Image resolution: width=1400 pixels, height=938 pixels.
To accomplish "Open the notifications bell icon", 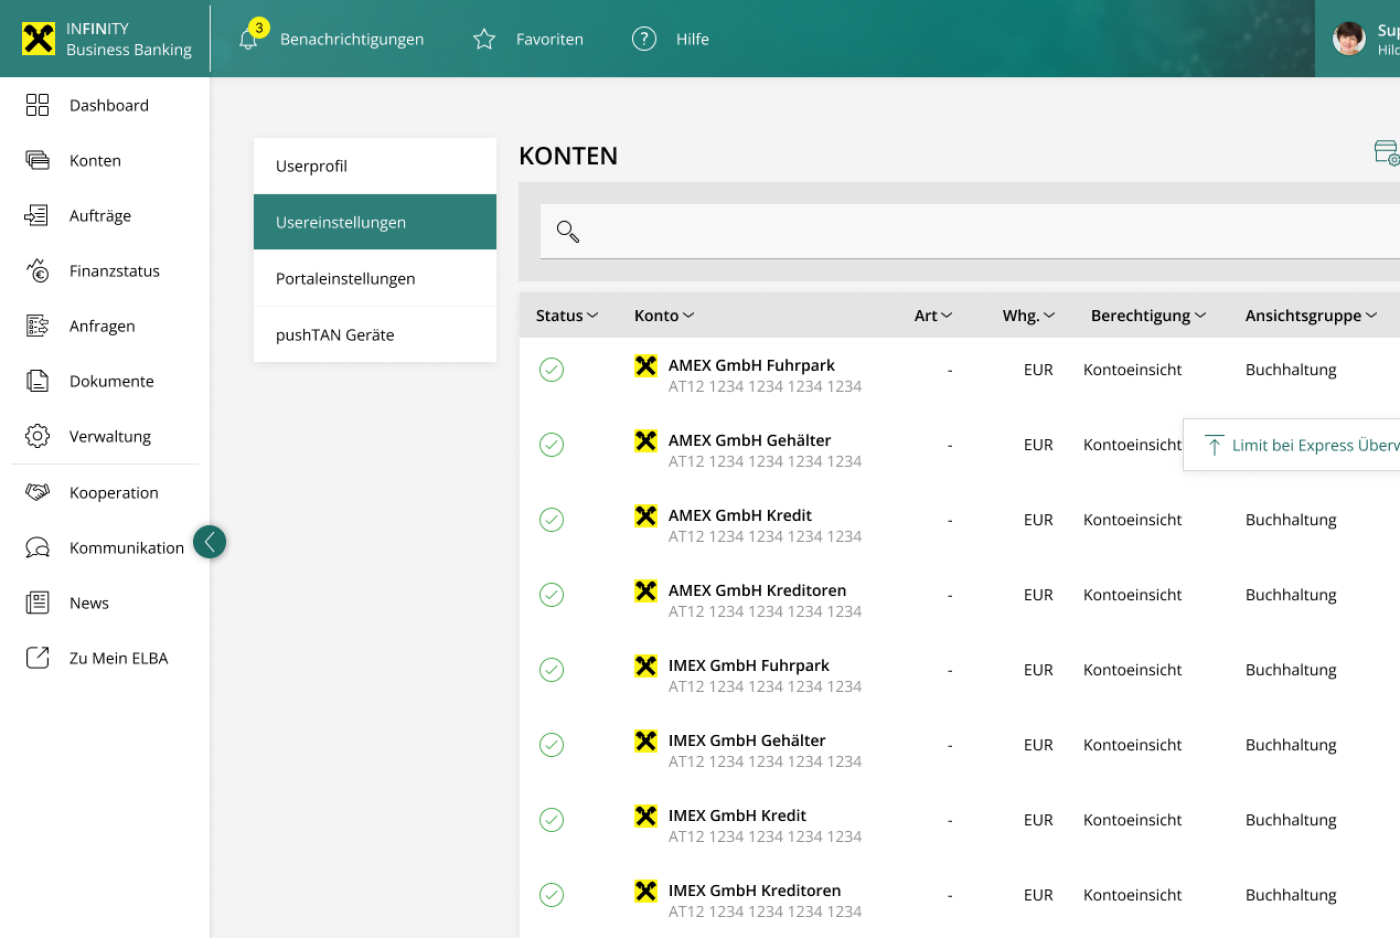I will (x=249, y=39).
